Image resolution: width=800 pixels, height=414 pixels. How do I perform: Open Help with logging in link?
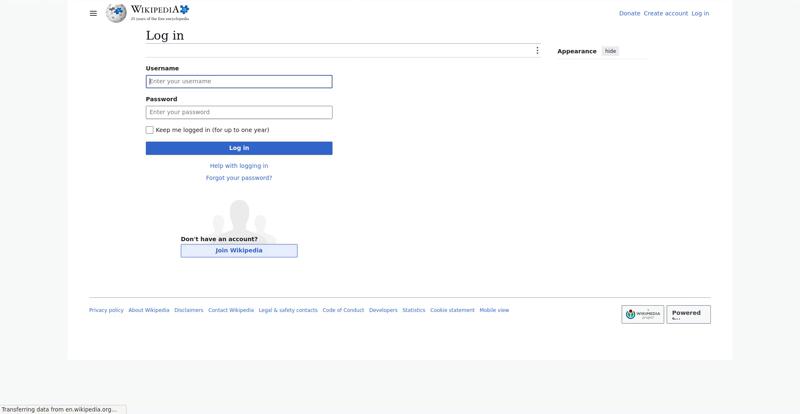[239, 166]
